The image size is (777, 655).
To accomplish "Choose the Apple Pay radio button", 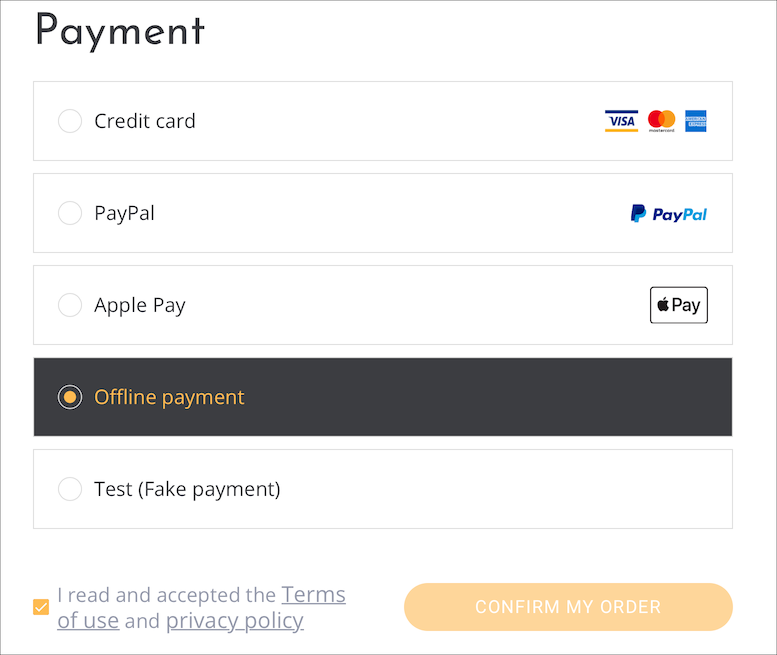I will click(70, 305).
